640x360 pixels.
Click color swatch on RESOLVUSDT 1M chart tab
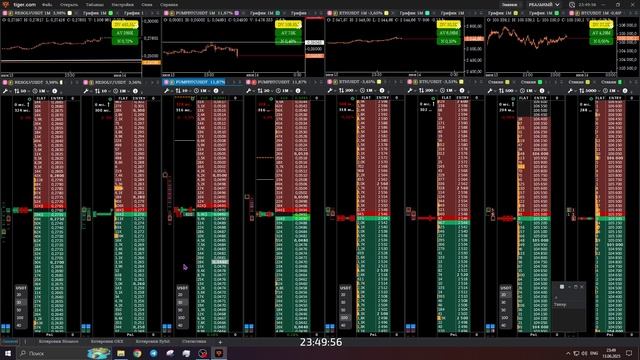point(70,13)
